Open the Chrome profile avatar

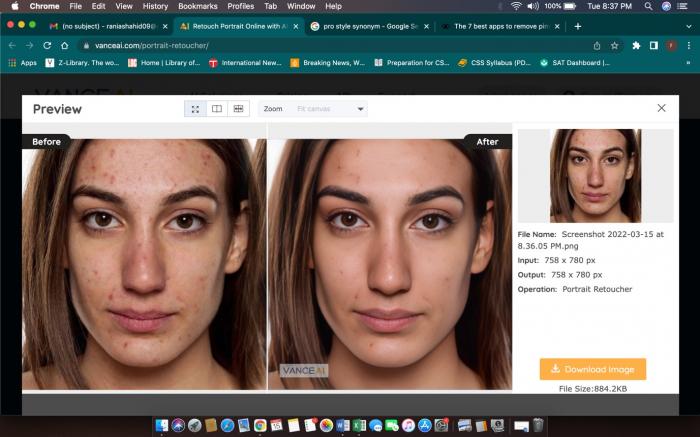pos(671,46)
